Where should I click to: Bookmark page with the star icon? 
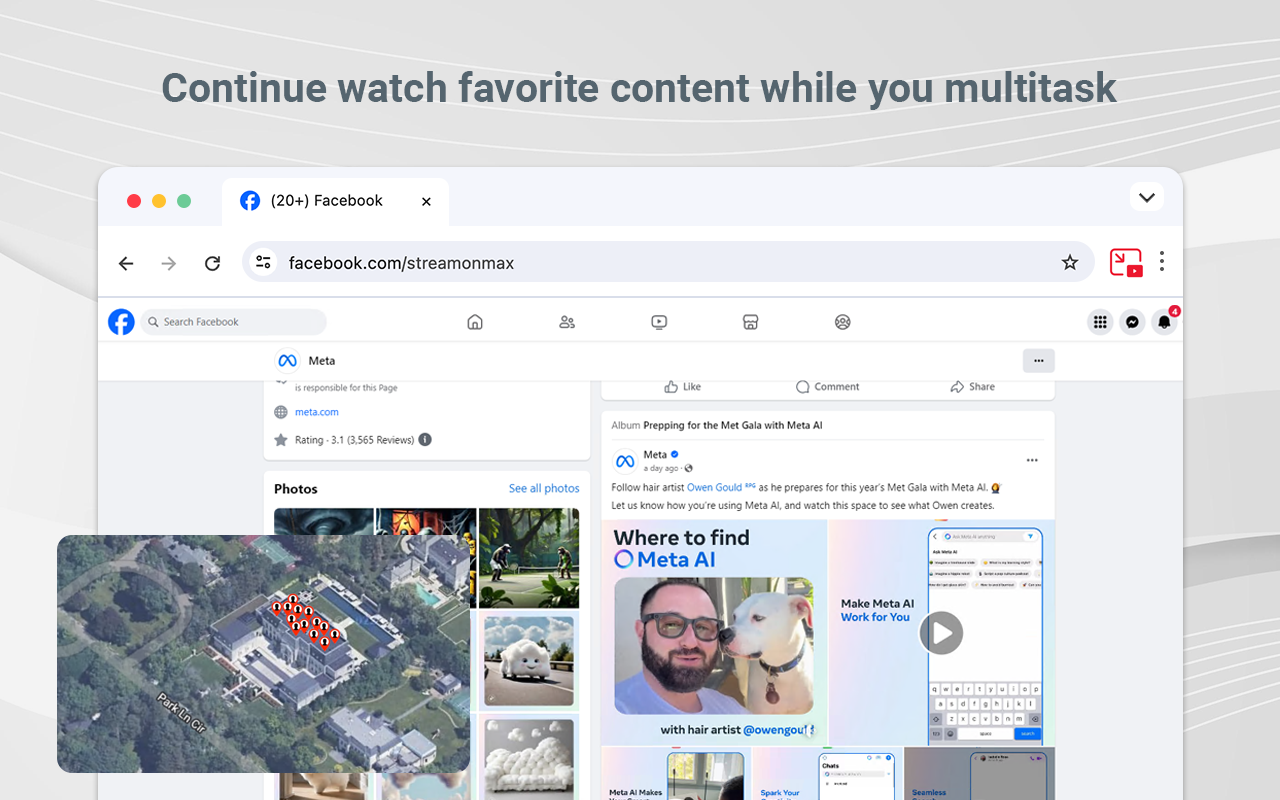coord(1070,262)
